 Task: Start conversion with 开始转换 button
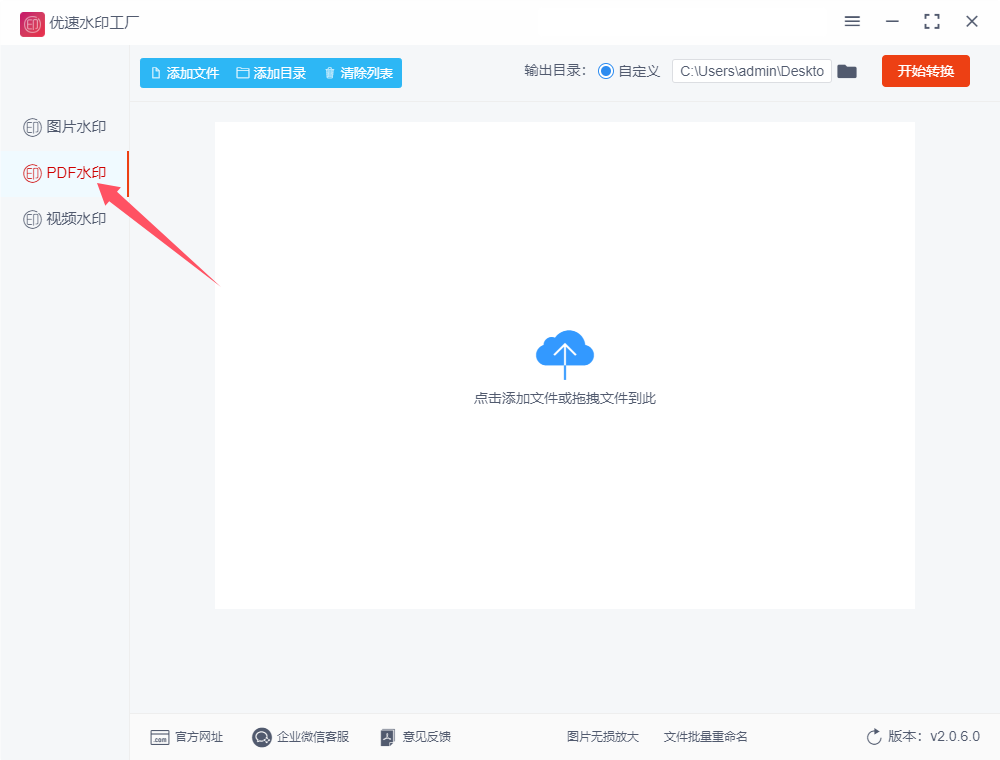(x=925, y=71)
